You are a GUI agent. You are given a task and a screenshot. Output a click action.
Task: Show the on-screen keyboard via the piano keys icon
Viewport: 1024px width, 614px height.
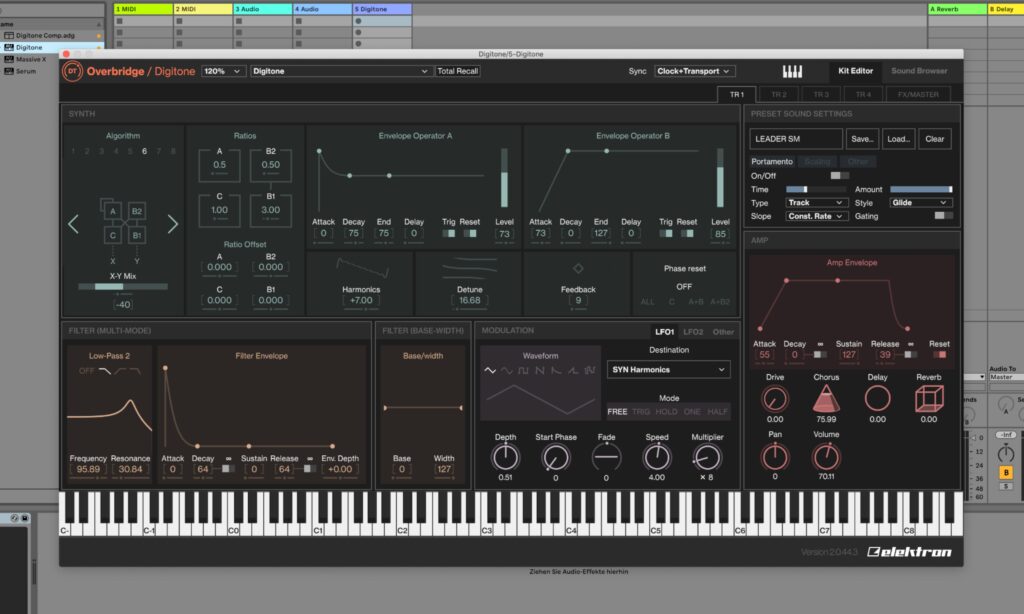792,71
